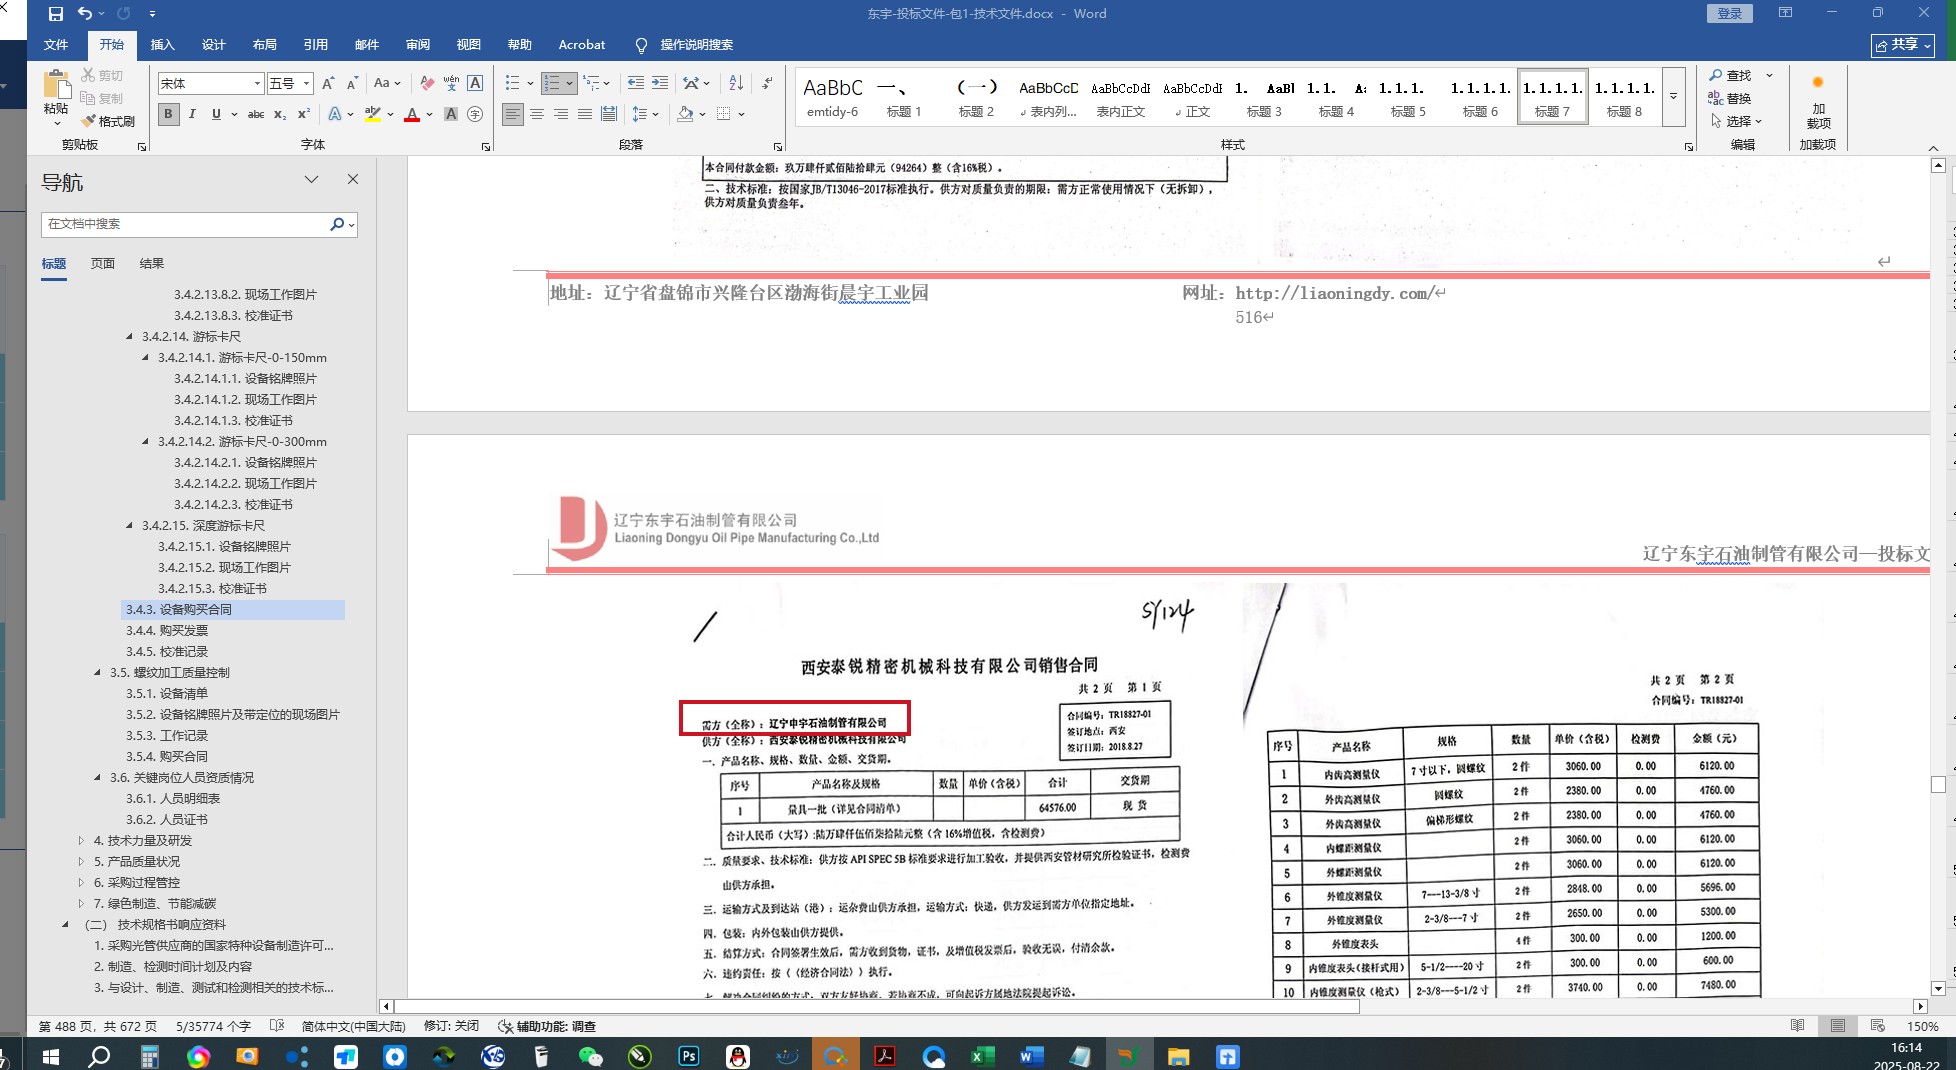The height and width of the screenshot is (1070, 1956).
Task: Switch to Web Layout view in the status bar
Action: tap(1878, 1026)
